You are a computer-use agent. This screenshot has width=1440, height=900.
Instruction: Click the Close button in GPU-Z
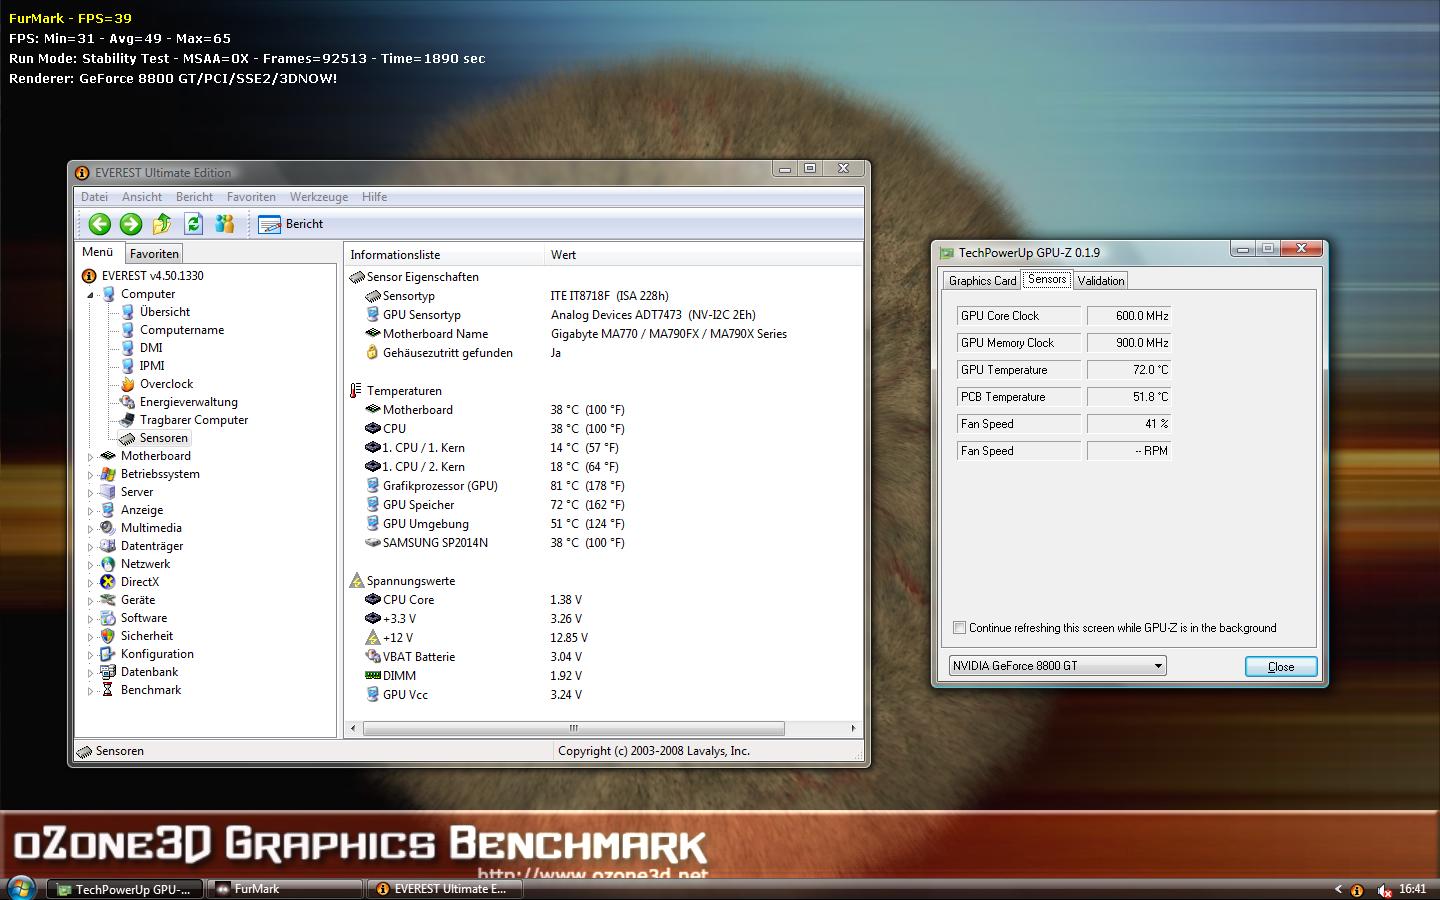click(x=1281, y=667)
